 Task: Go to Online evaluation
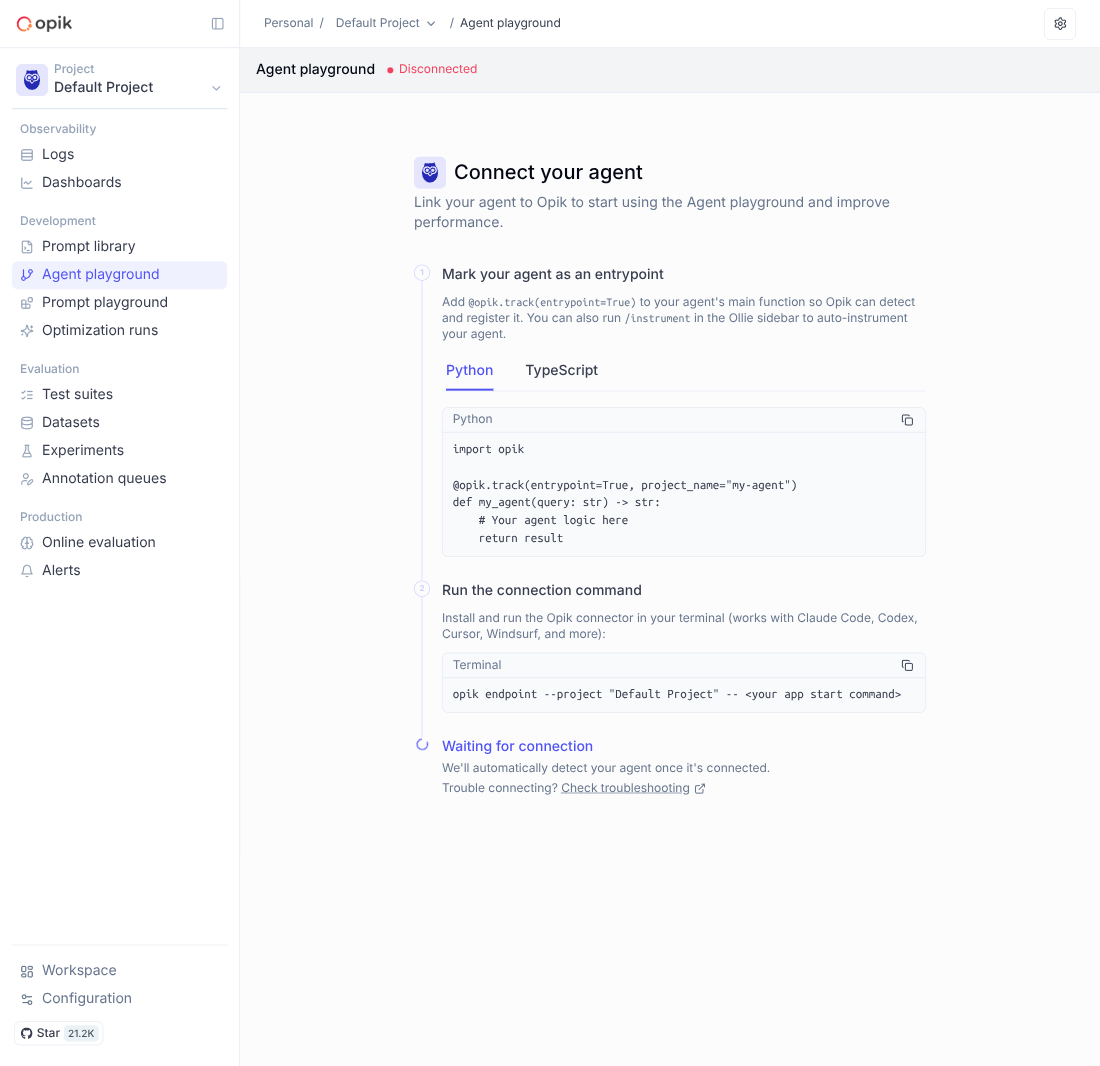(119, 542)
